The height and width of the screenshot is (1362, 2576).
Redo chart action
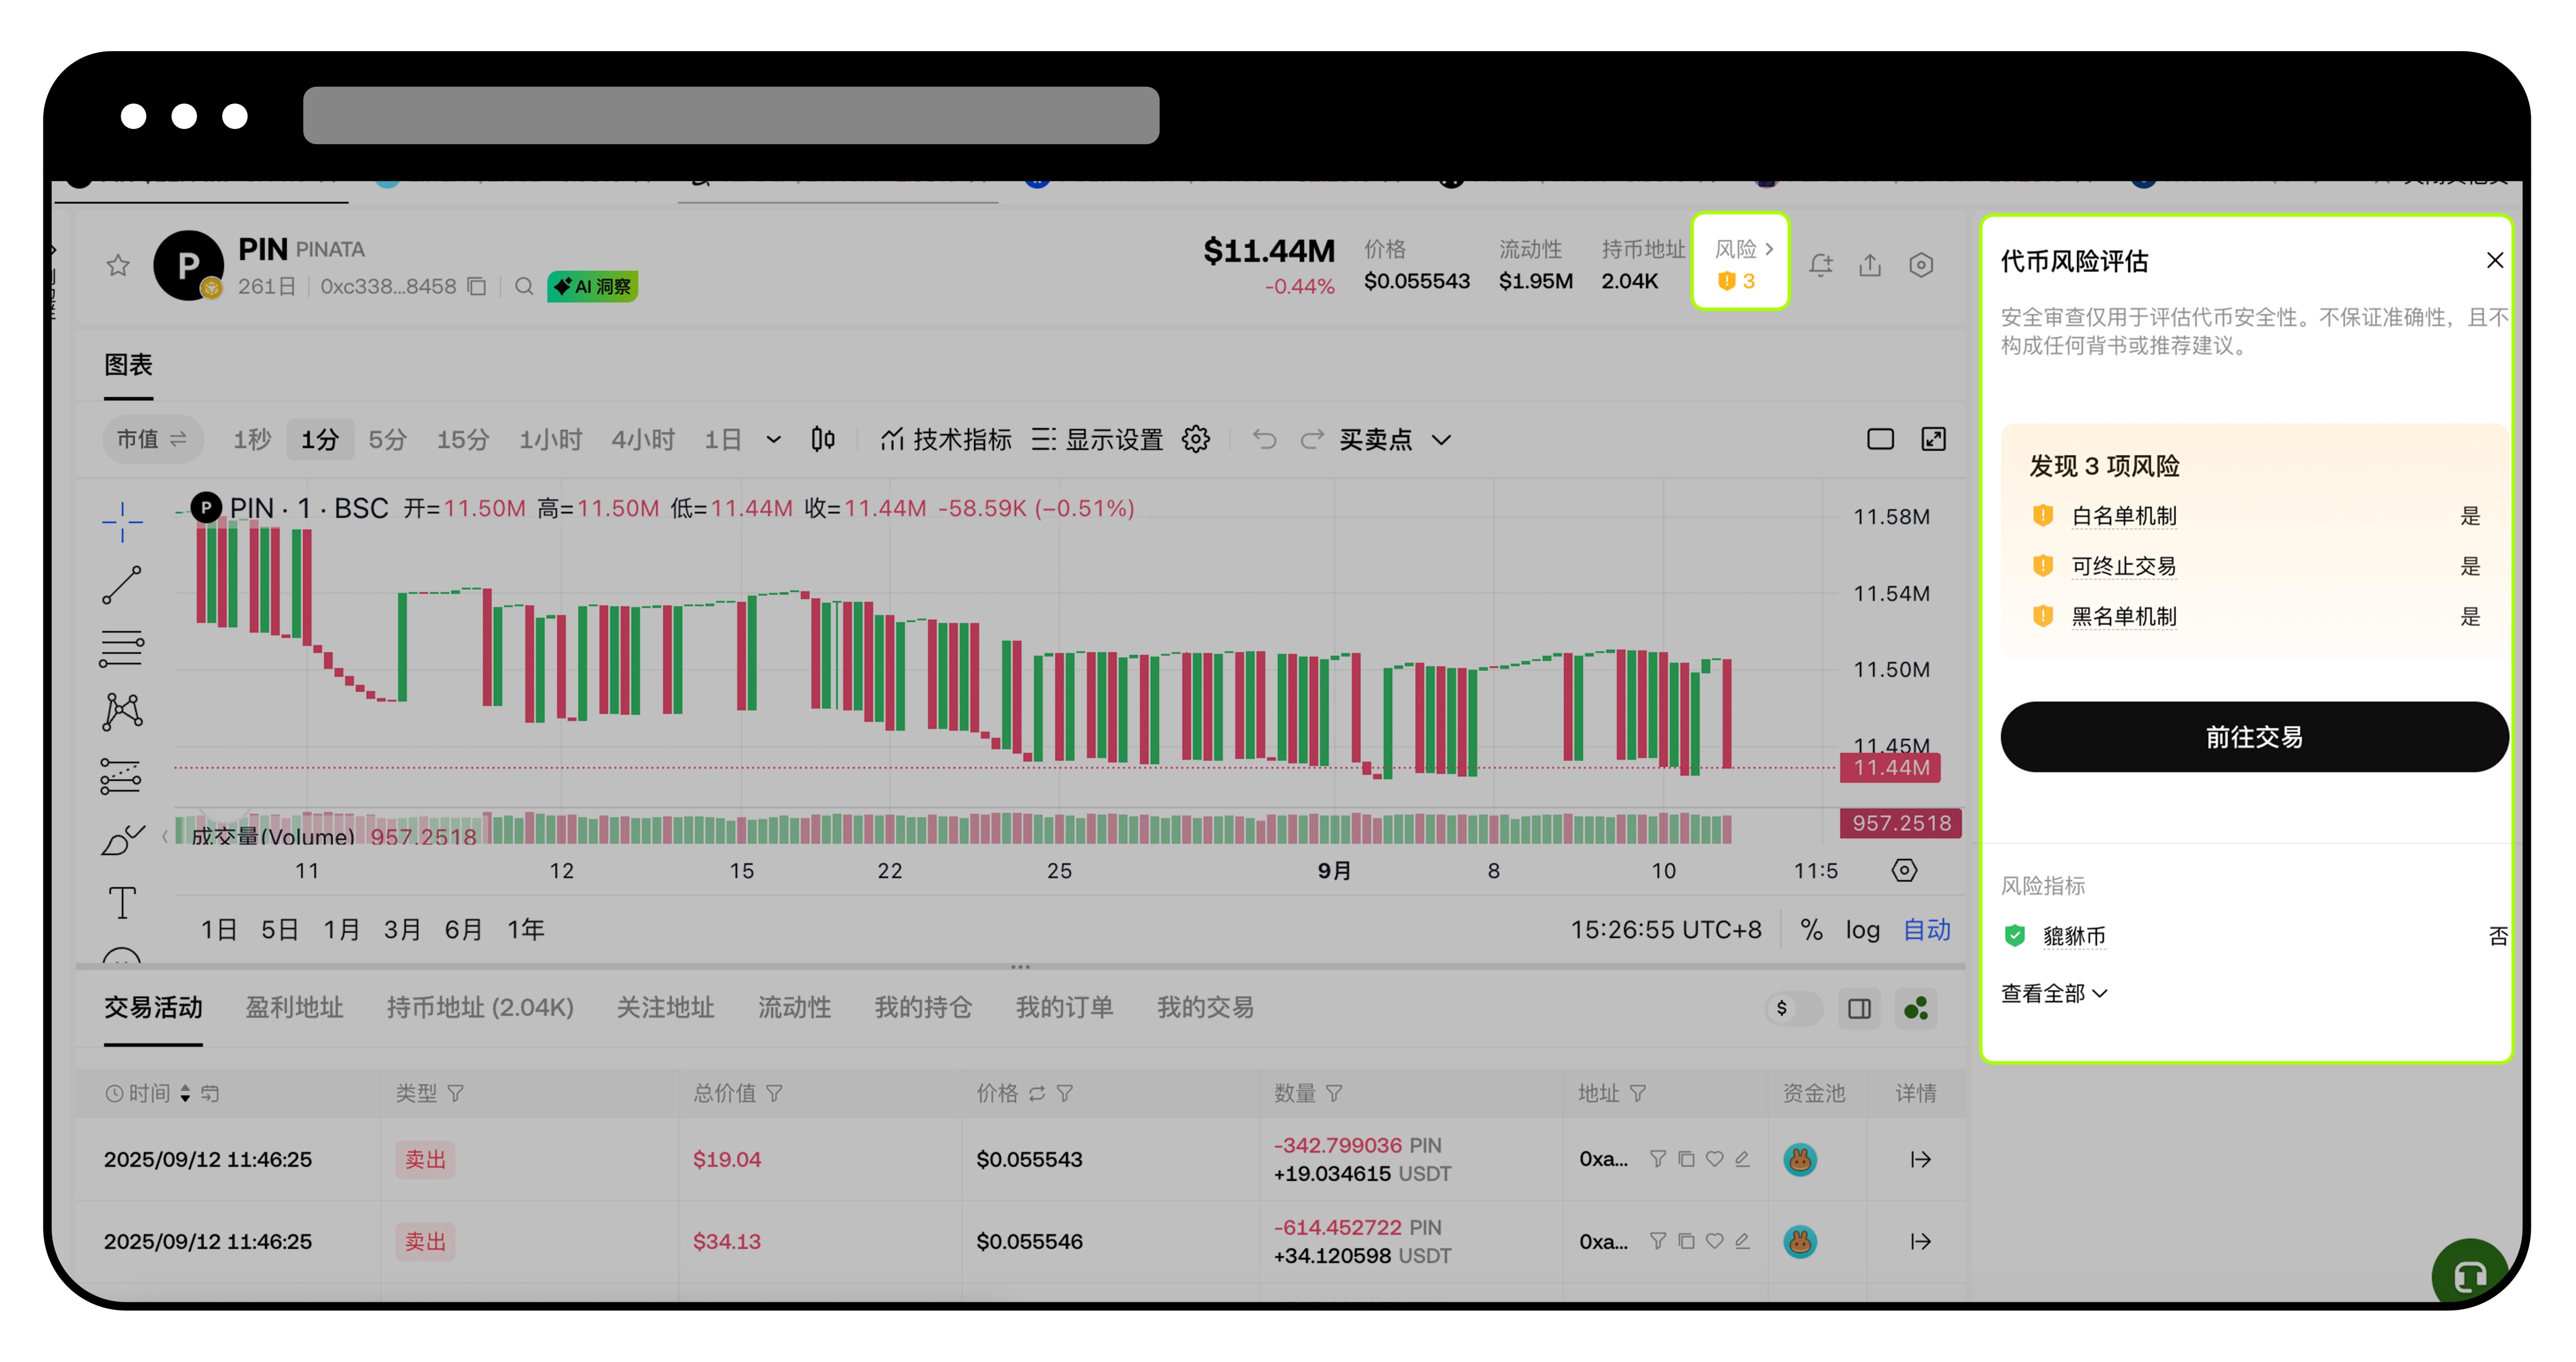pyautogui.click(x=1312, y=439)
